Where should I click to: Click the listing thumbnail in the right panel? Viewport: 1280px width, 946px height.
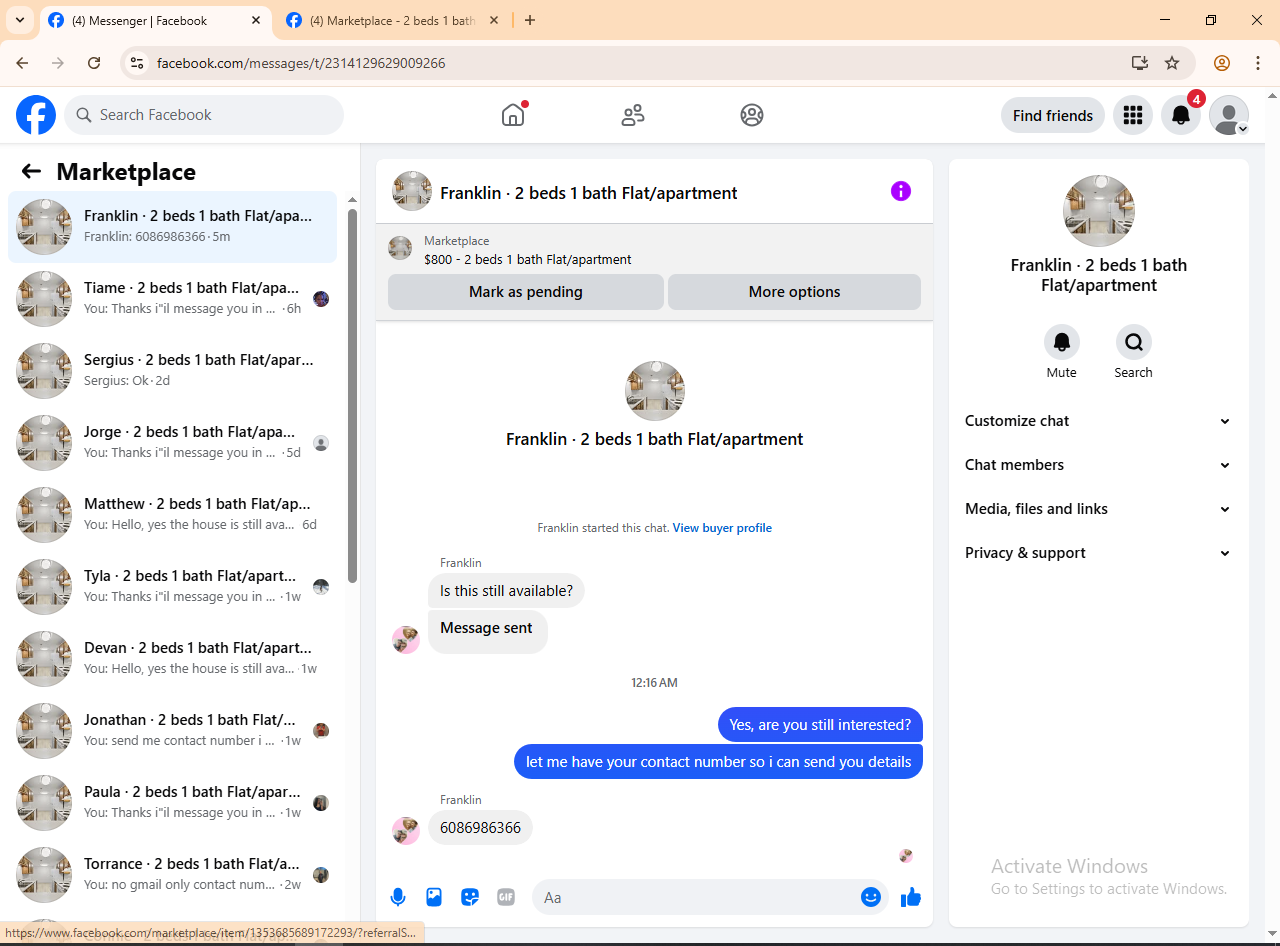coord(1099,211)
